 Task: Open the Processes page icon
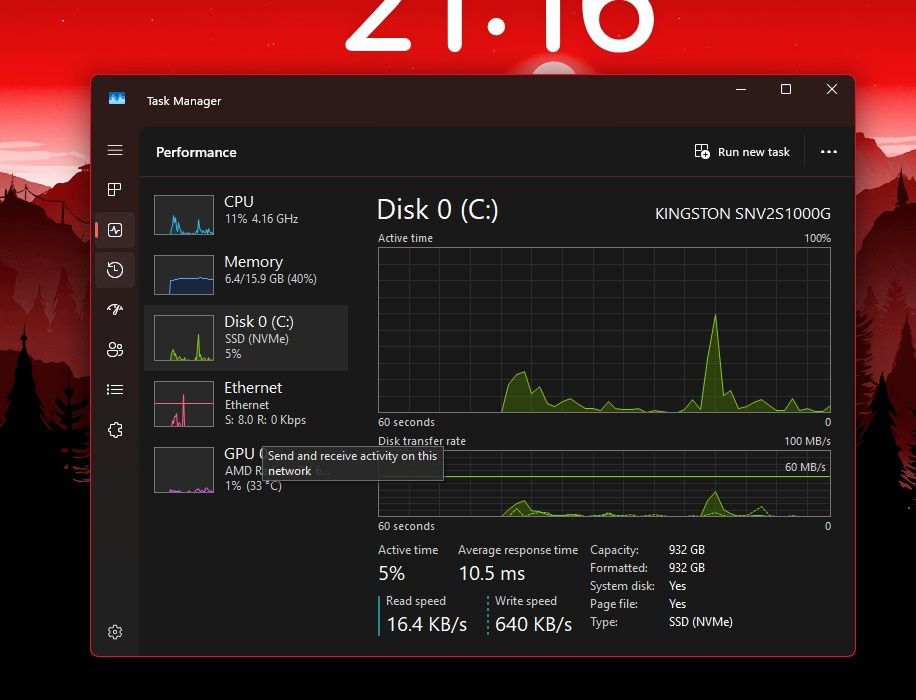coord(115,189)
